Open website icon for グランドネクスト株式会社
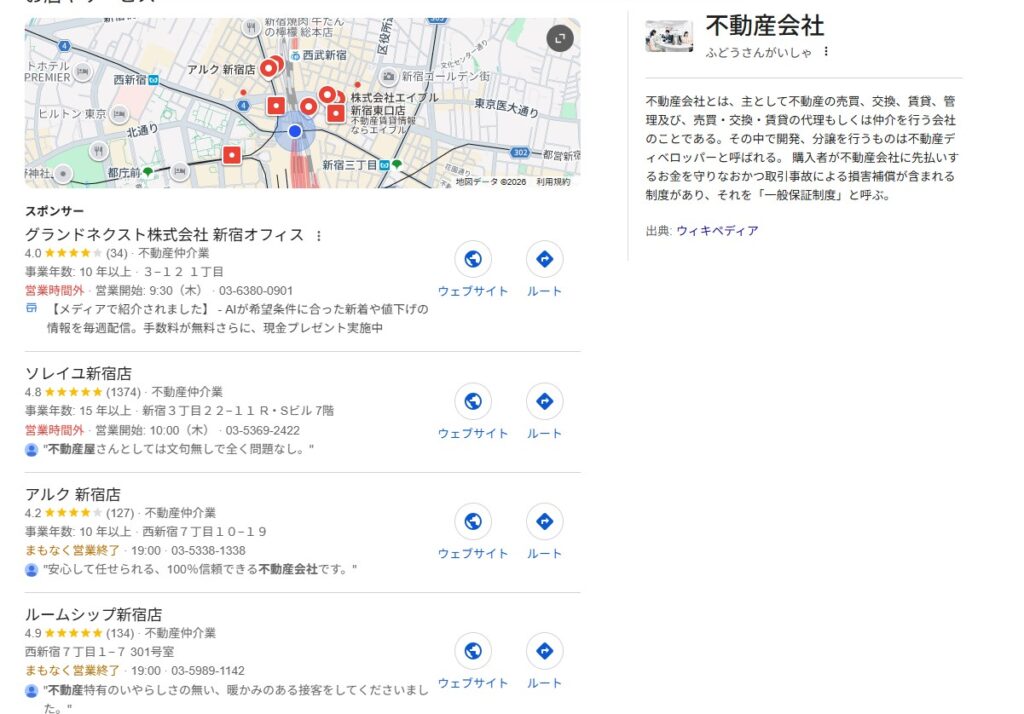Image resolution: width=1024 pixels, height=714 pixels. 473,260
